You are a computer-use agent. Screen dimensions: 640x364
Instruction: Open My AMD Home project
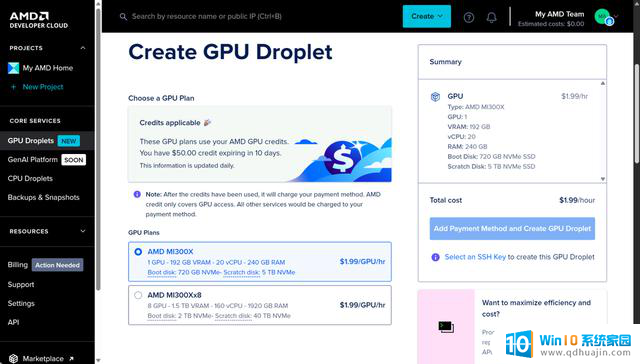pyautogui.click(x=48, y=68)
